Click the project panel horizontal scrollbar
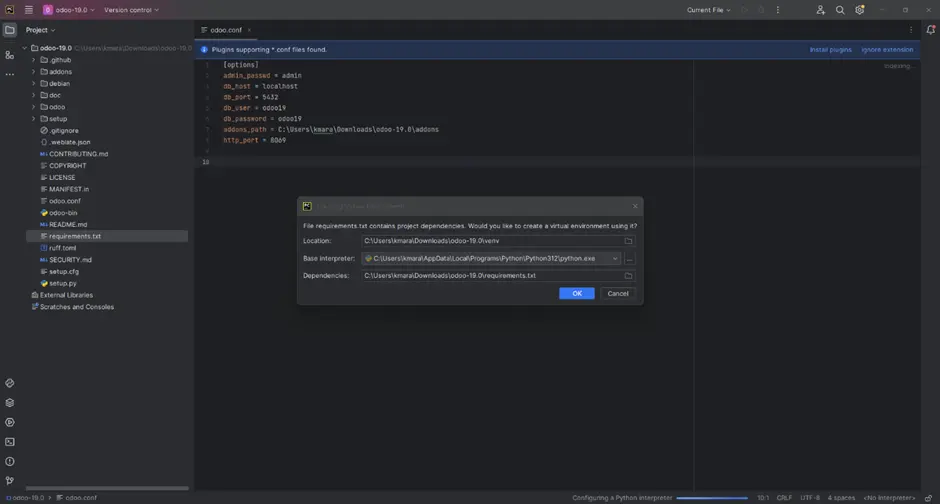 [x=107, y=488]
